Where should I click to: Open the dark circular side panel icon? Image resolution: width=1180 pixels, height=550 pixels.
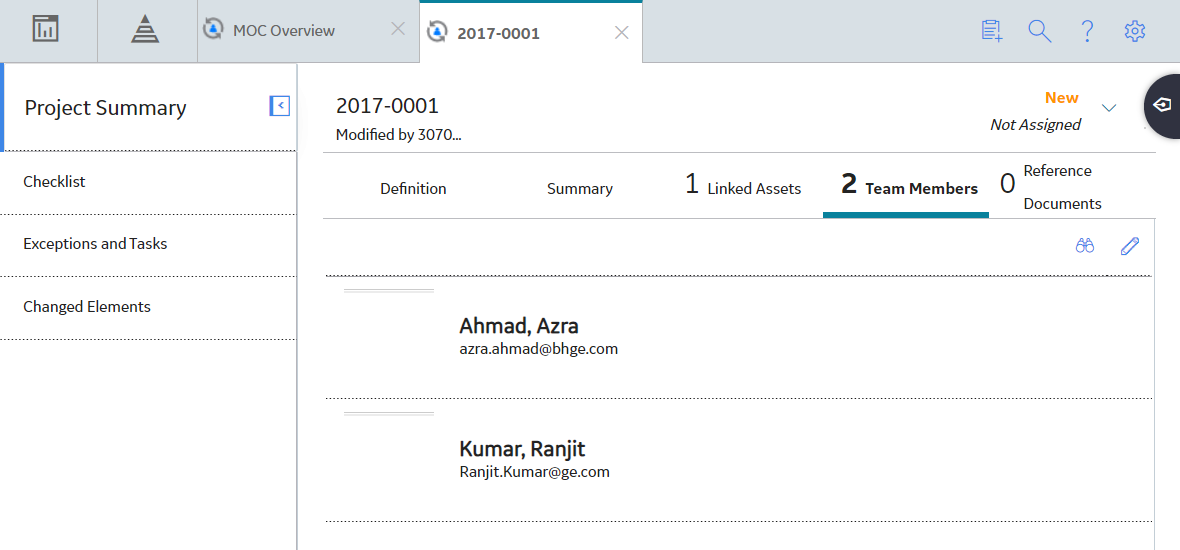tap(1162, 105)
